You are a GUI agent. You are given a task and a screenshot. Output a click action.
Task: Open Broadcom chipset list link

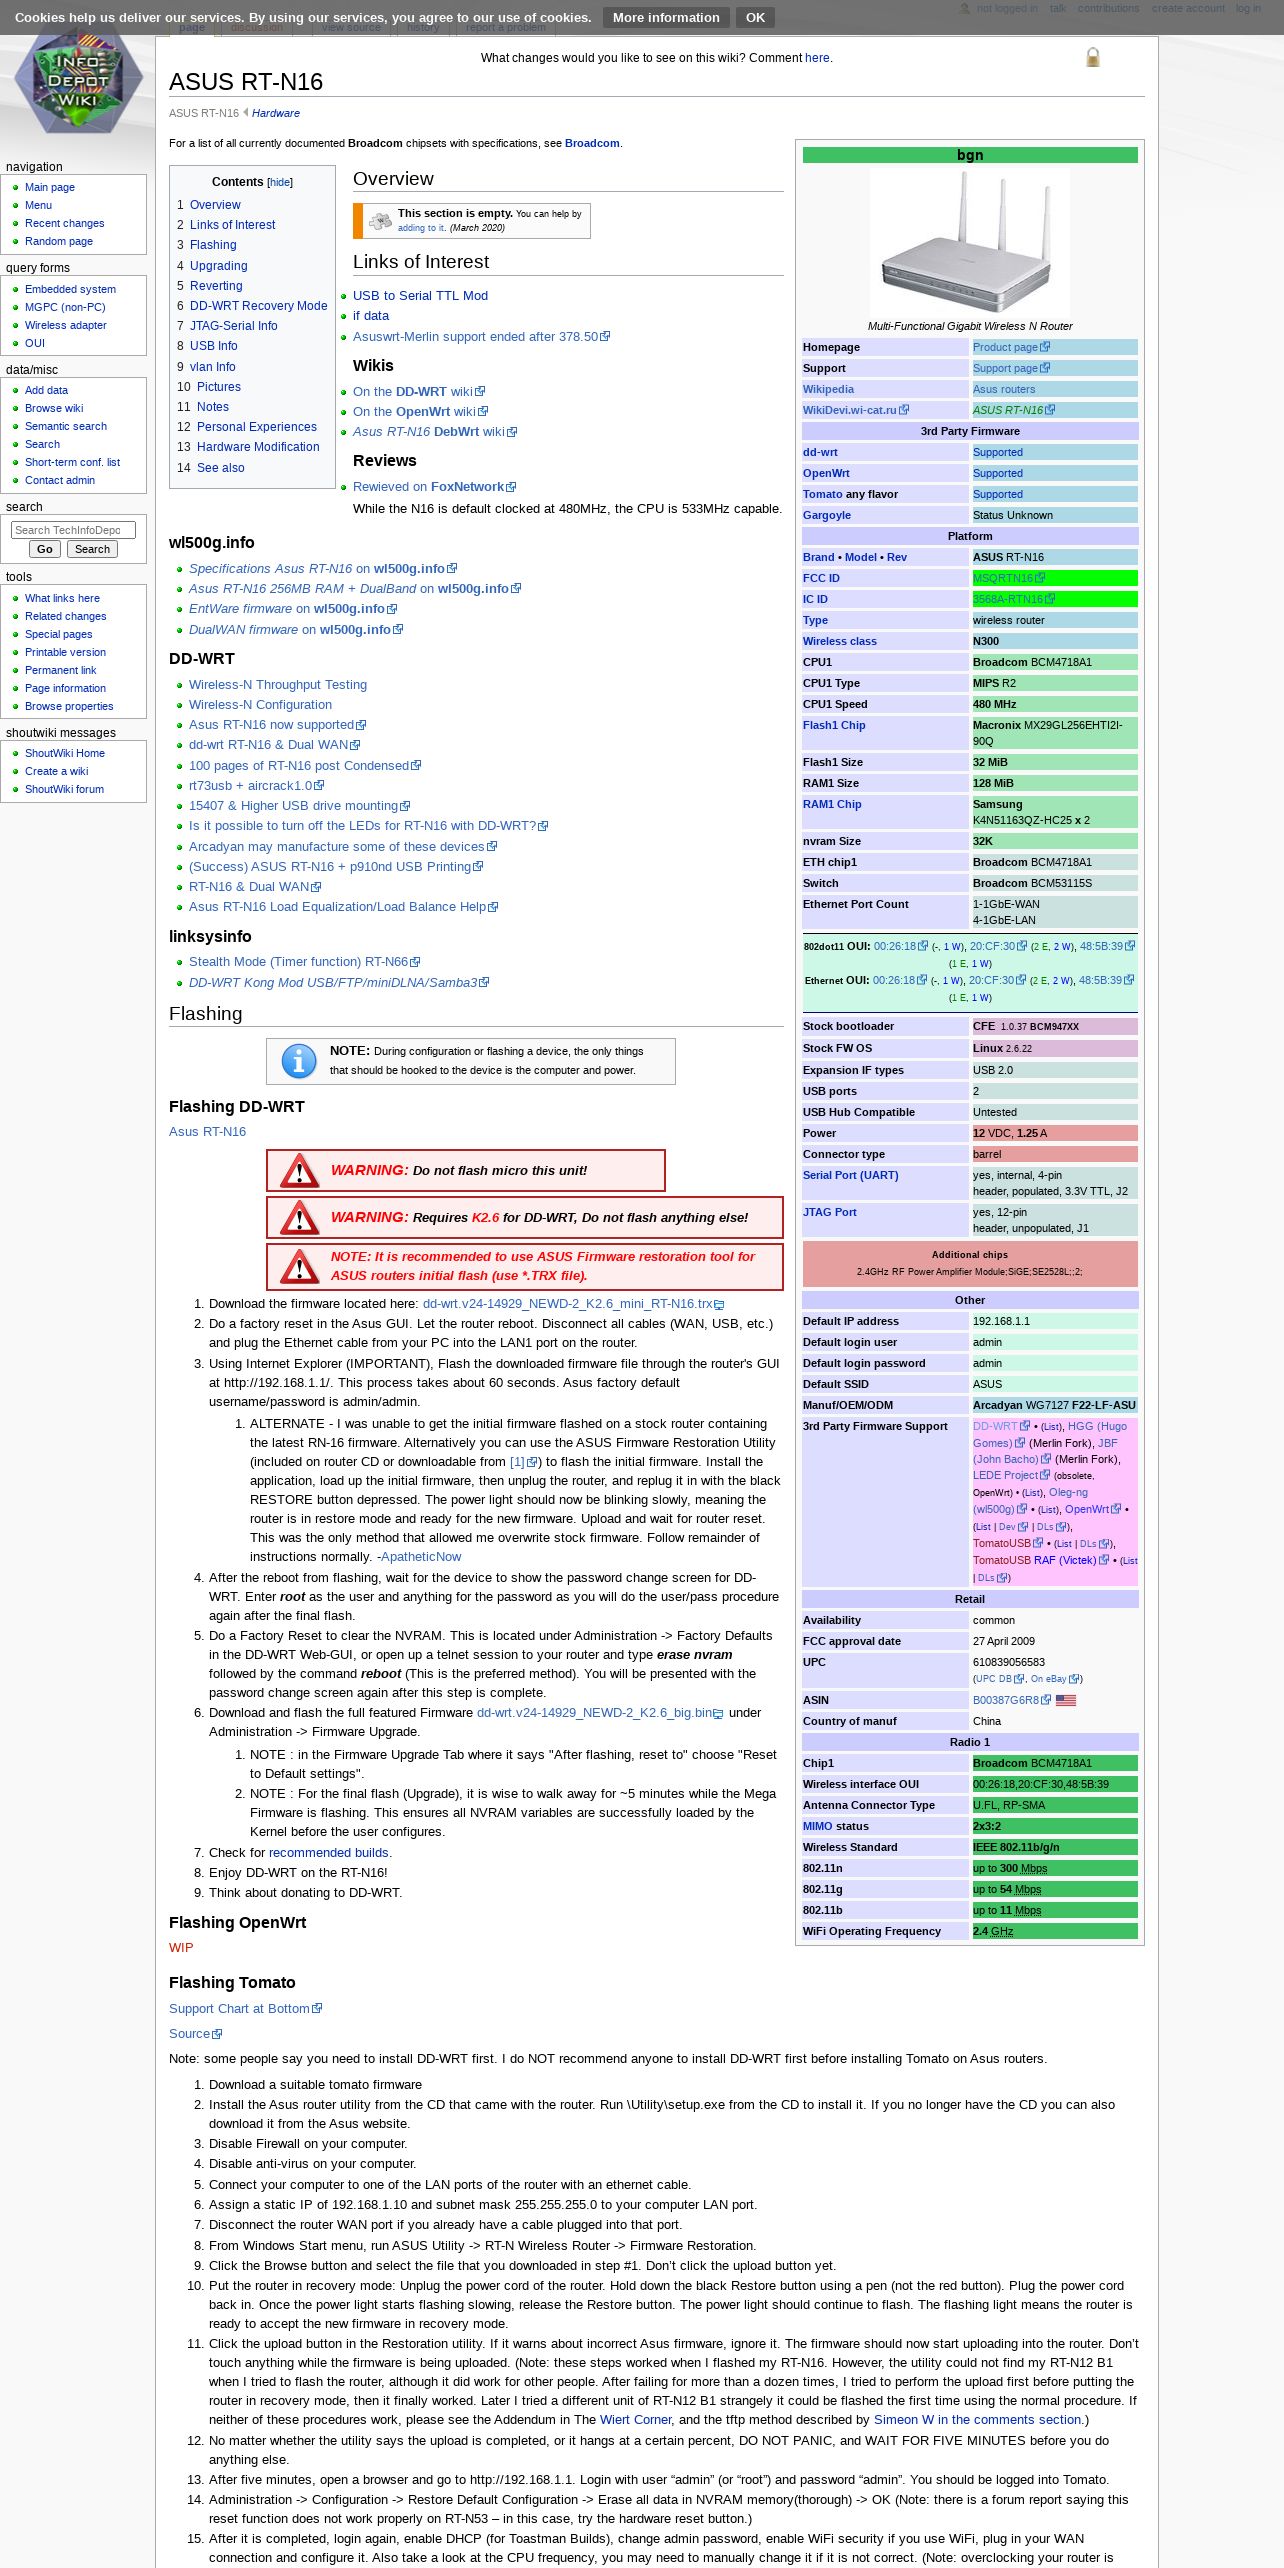click(592, 143)
